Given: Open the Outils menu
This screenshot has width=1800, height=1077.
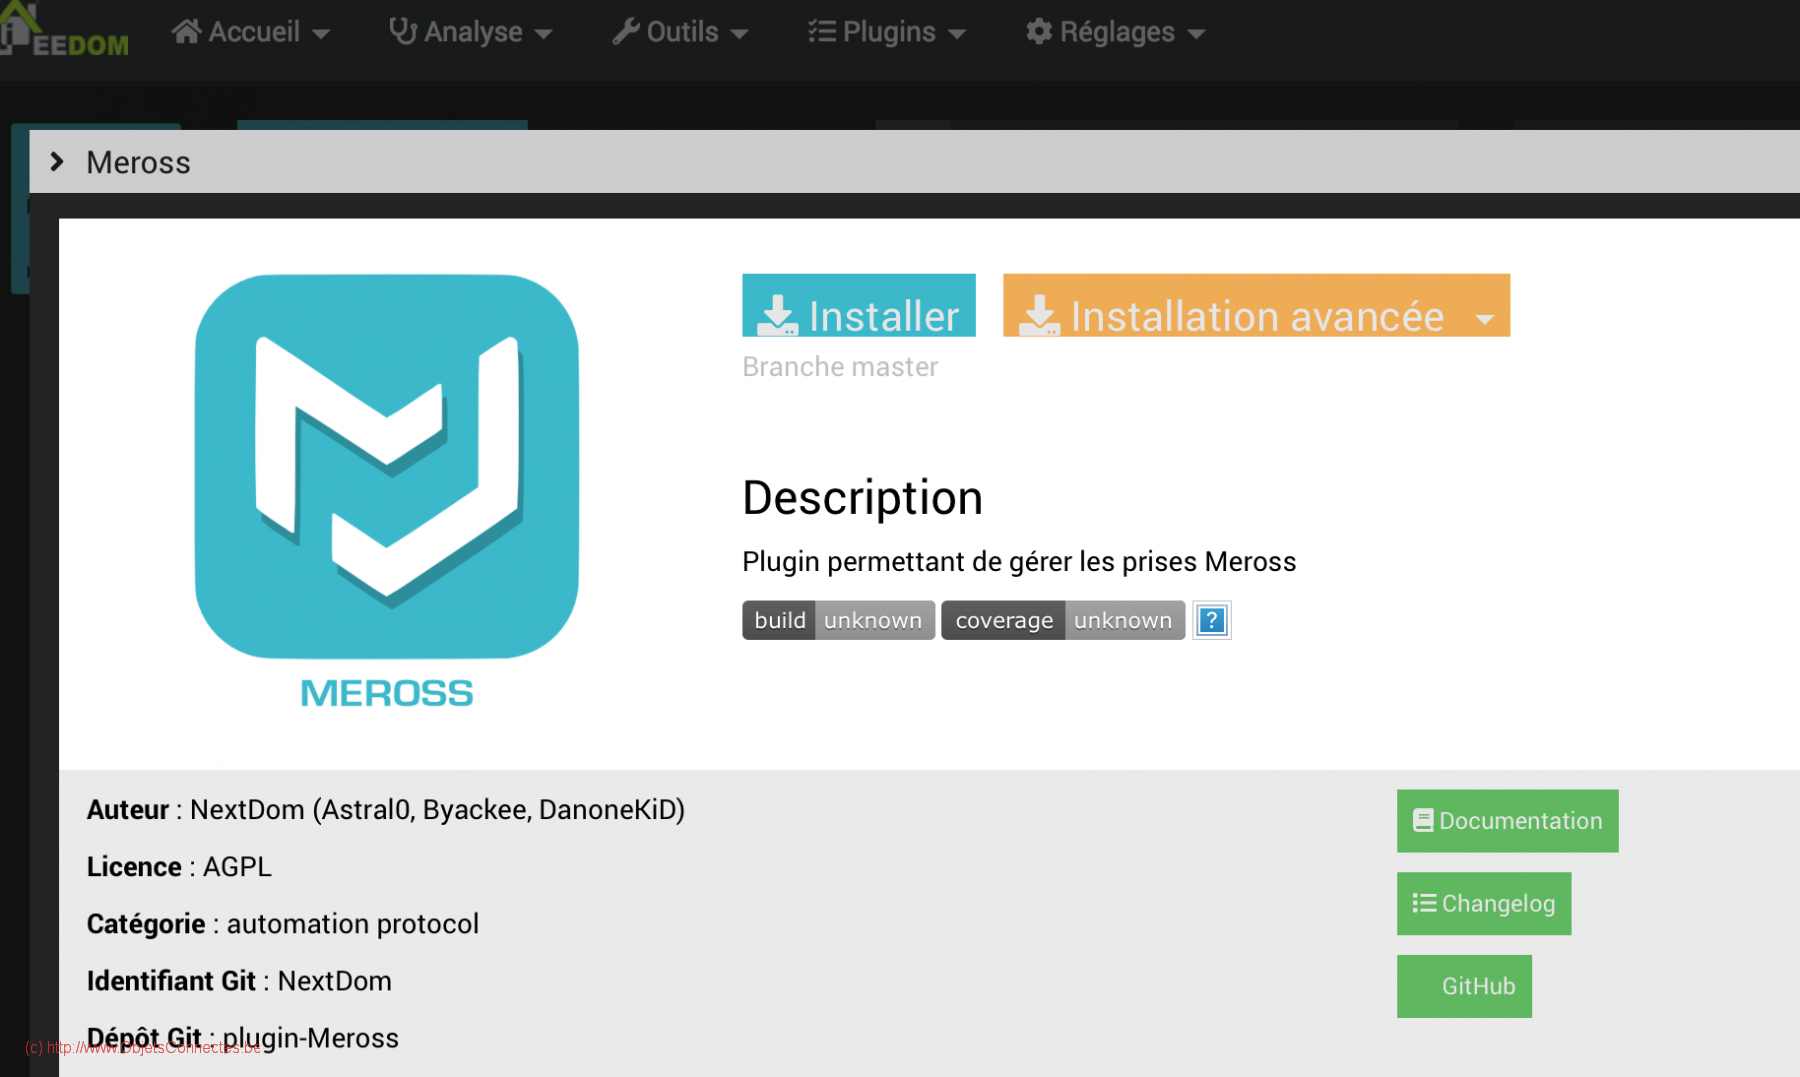Looking at the screenshot, I should coord(681,31).
